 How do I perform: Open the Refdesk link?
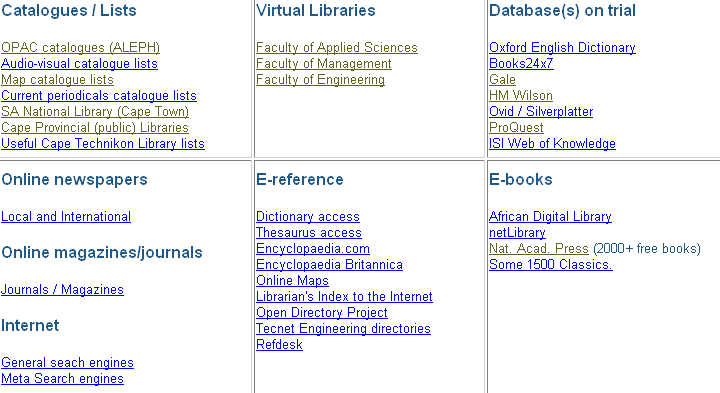tap(279, 345)
